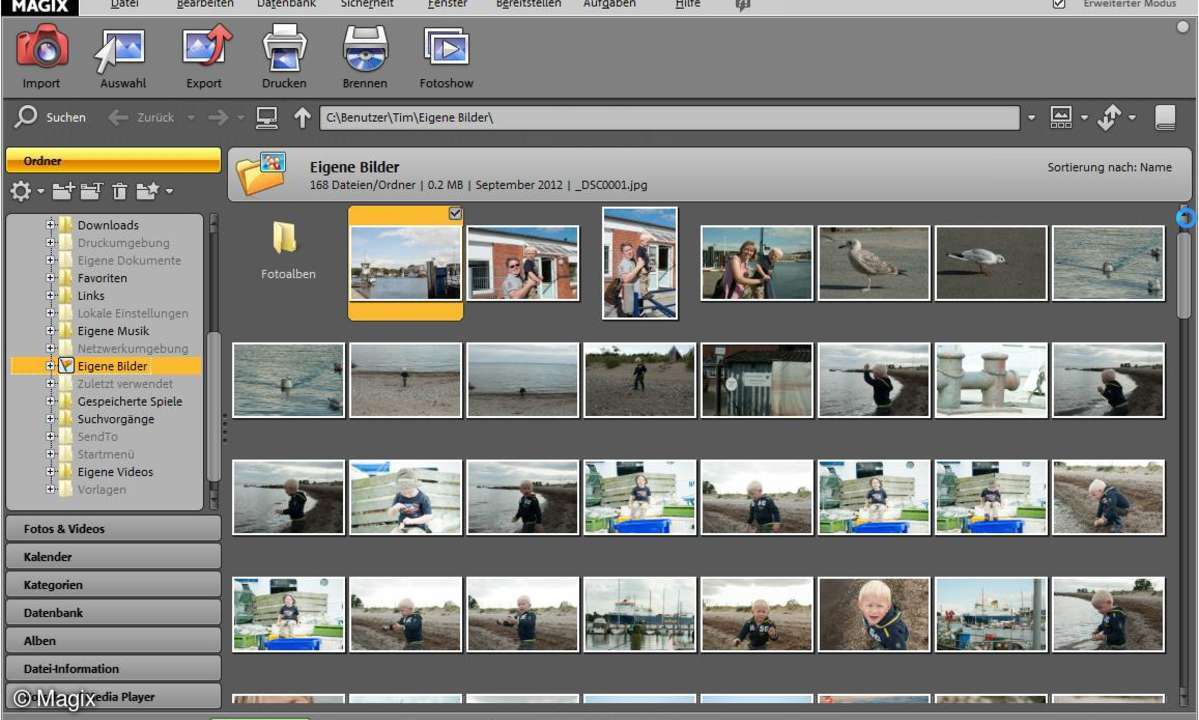
Task: Click the rename folder icon
Action: pos(91,190)
